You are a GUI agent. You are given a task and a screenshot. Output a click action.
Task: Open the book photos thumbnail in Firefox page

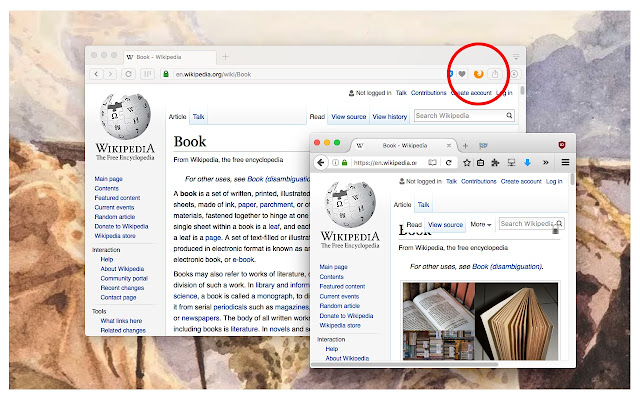click(480, 321)
